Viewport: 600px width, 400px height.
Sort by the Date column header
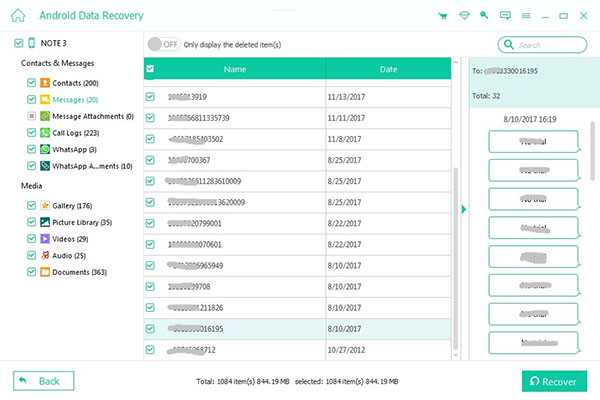coord(388,69)
